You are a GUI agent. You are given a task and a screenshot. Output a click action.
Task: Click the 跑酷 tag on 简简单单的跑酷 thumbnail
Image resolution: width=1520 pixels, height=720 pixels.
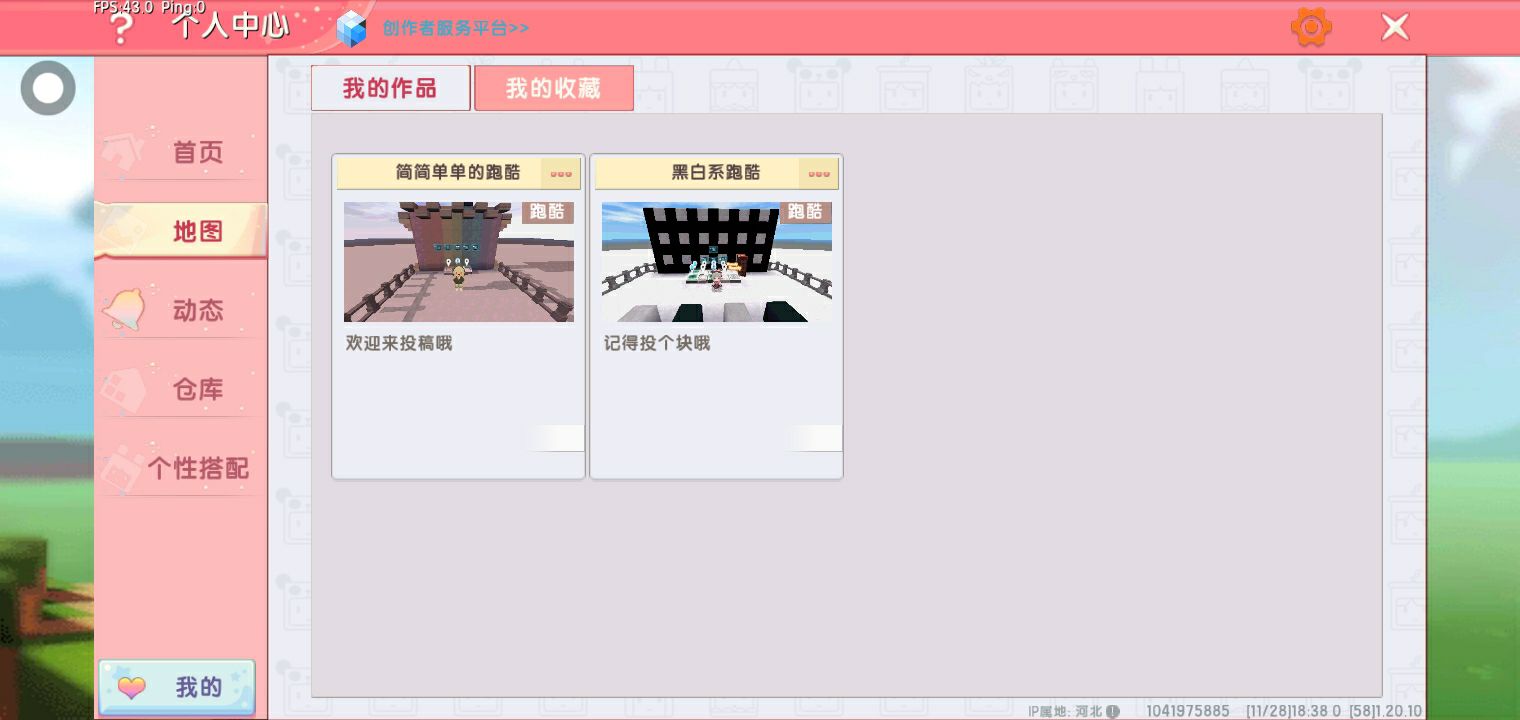point(547,212)
